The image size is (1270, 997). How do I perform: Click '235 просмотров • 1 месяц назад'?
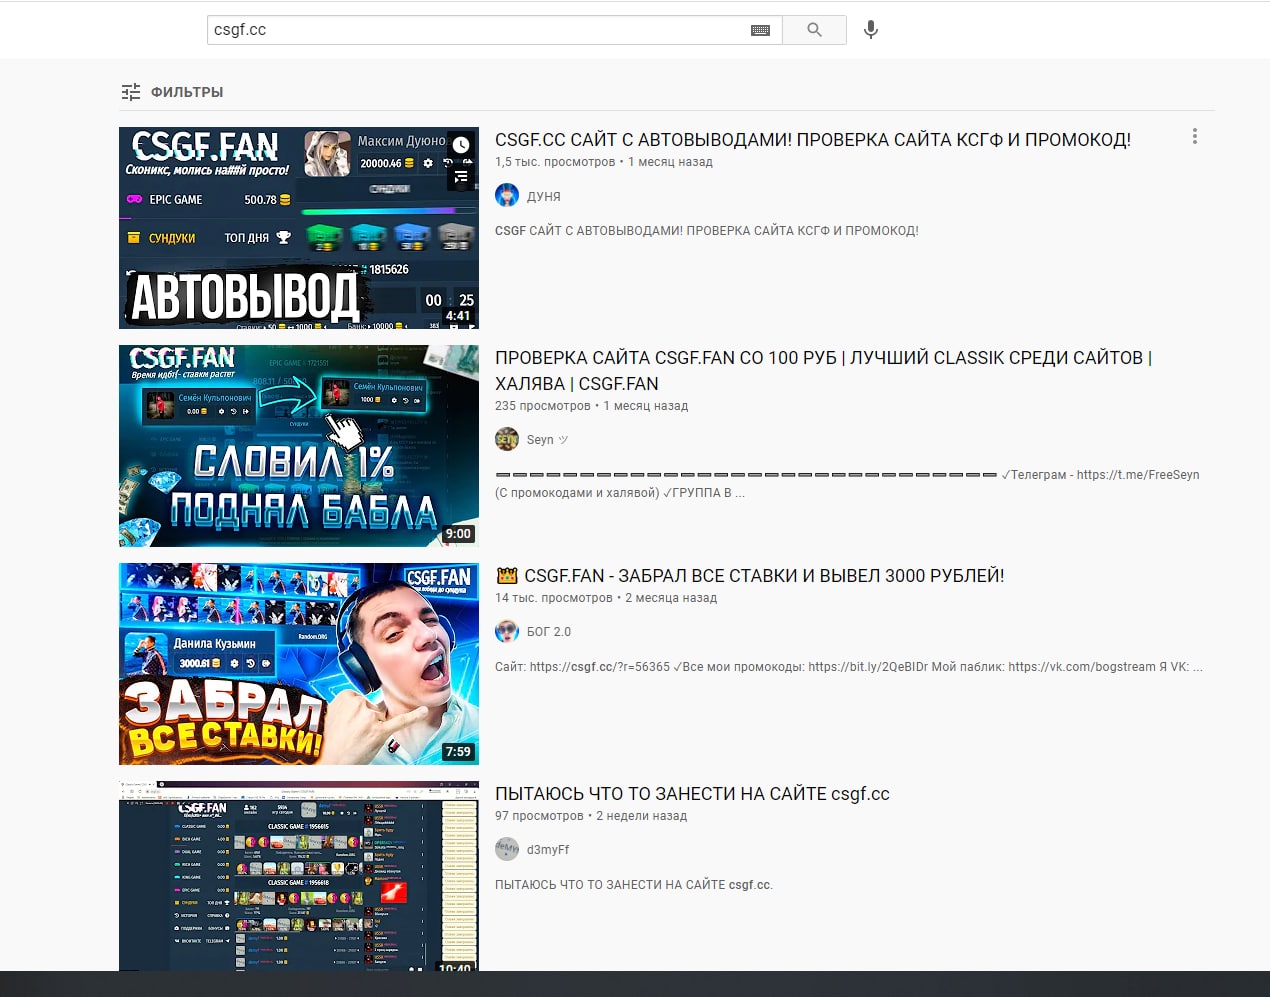591,406
